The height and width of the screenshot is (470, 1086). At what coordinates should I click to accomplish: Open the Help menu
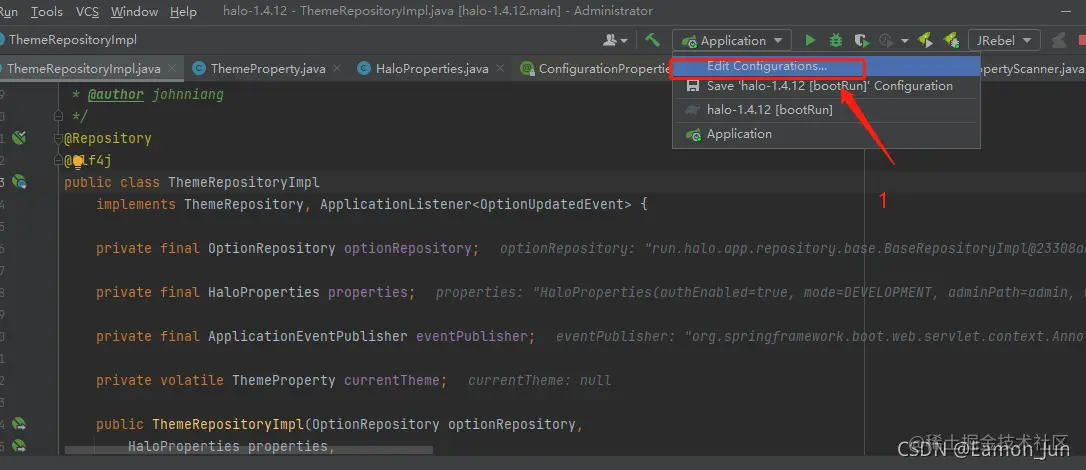(183, 12)
